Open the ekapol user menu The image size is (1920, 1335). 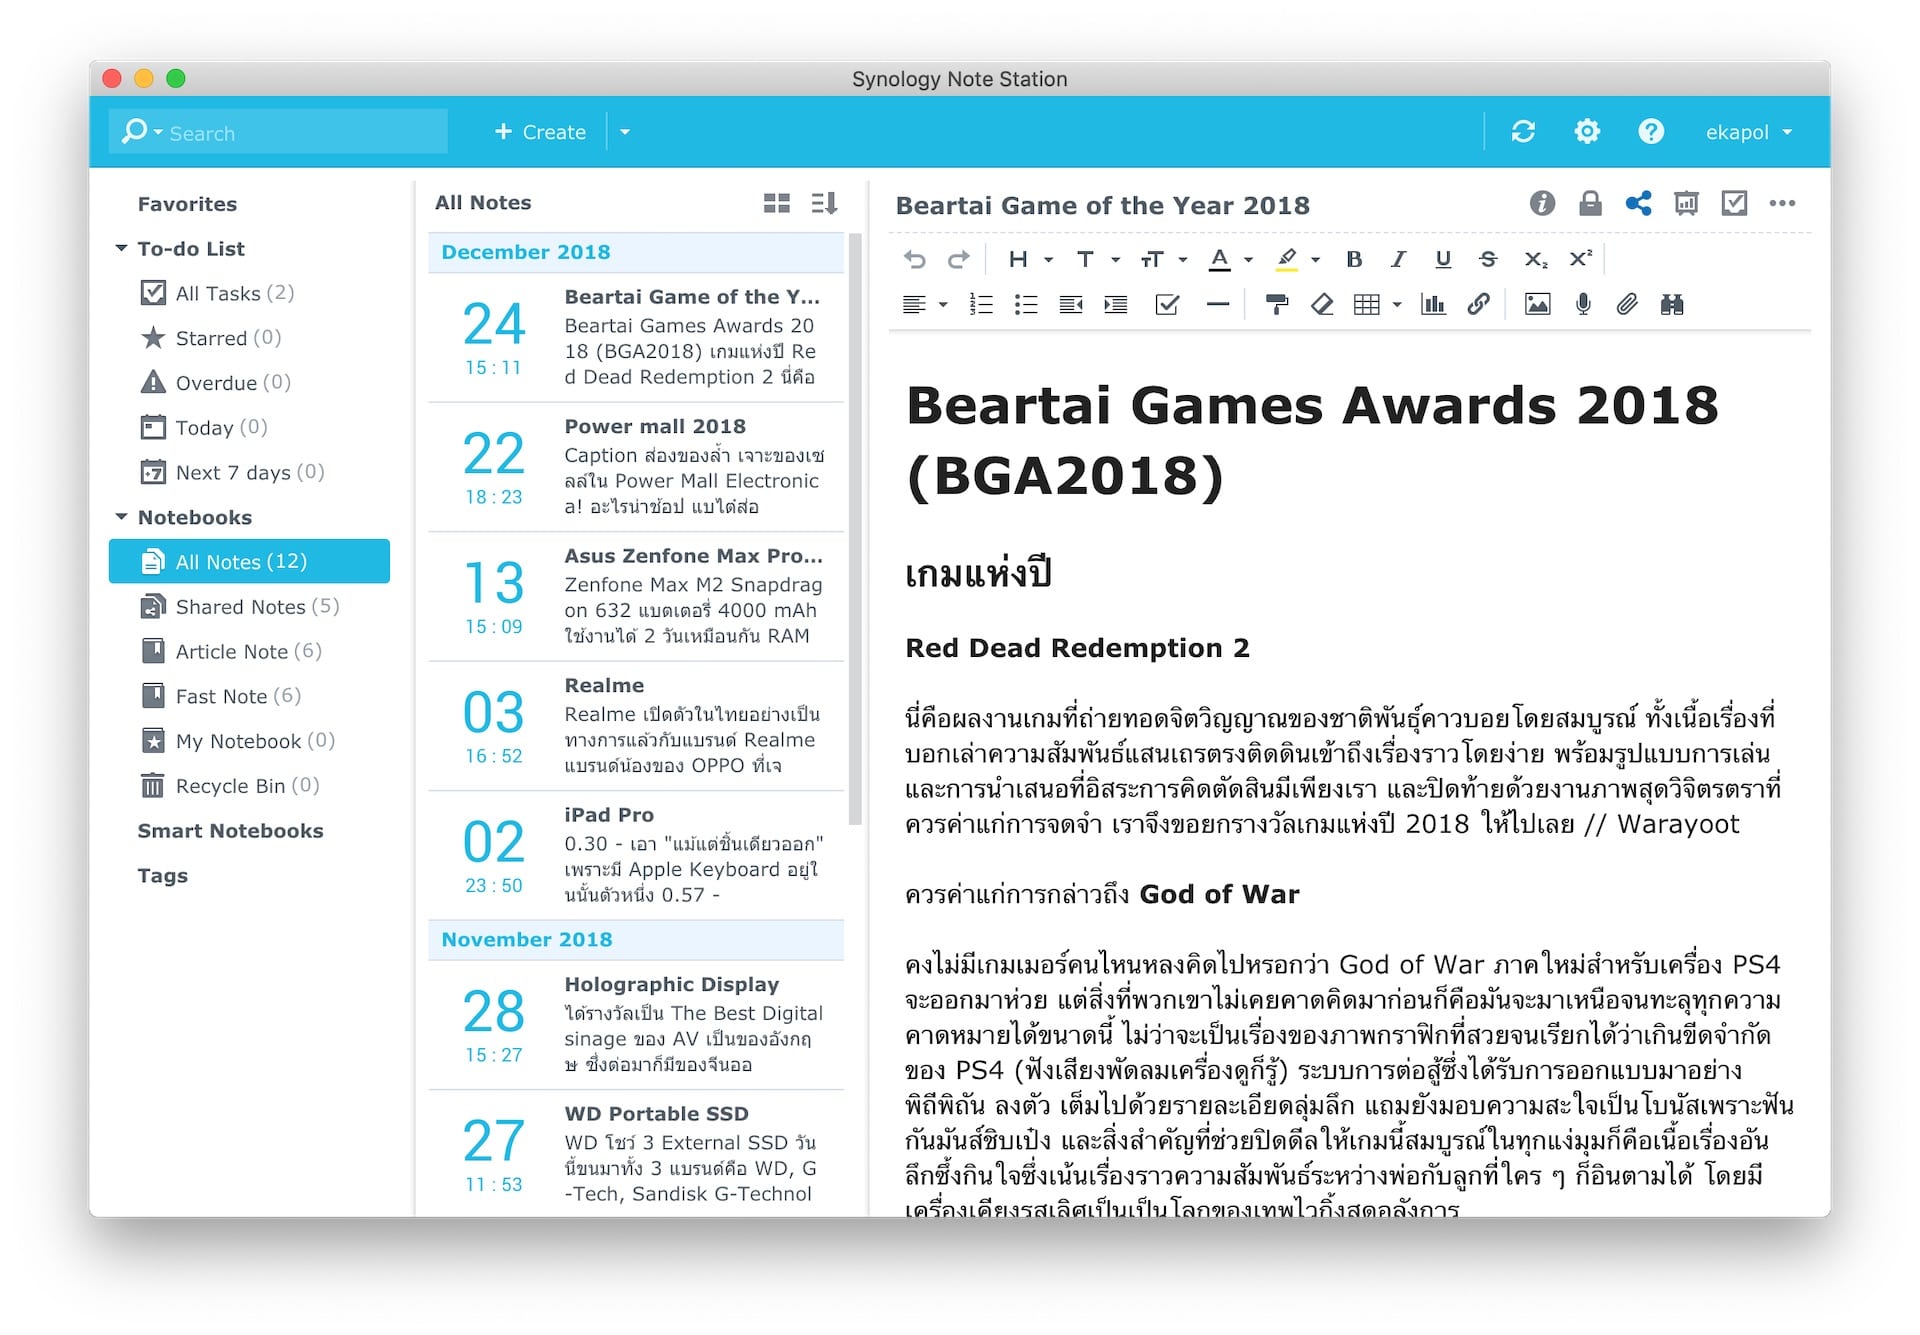[1748, 132]
